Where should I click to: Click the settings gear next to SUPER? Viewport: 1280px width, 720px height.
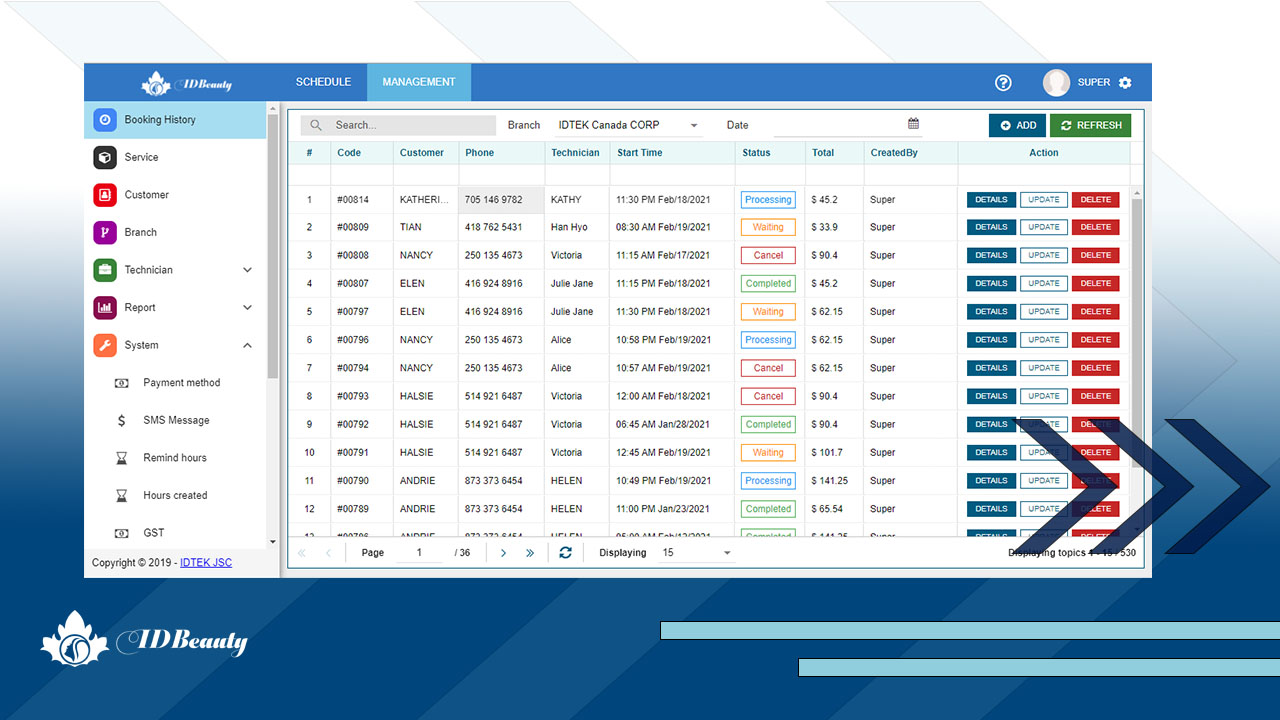point(1125,83)
